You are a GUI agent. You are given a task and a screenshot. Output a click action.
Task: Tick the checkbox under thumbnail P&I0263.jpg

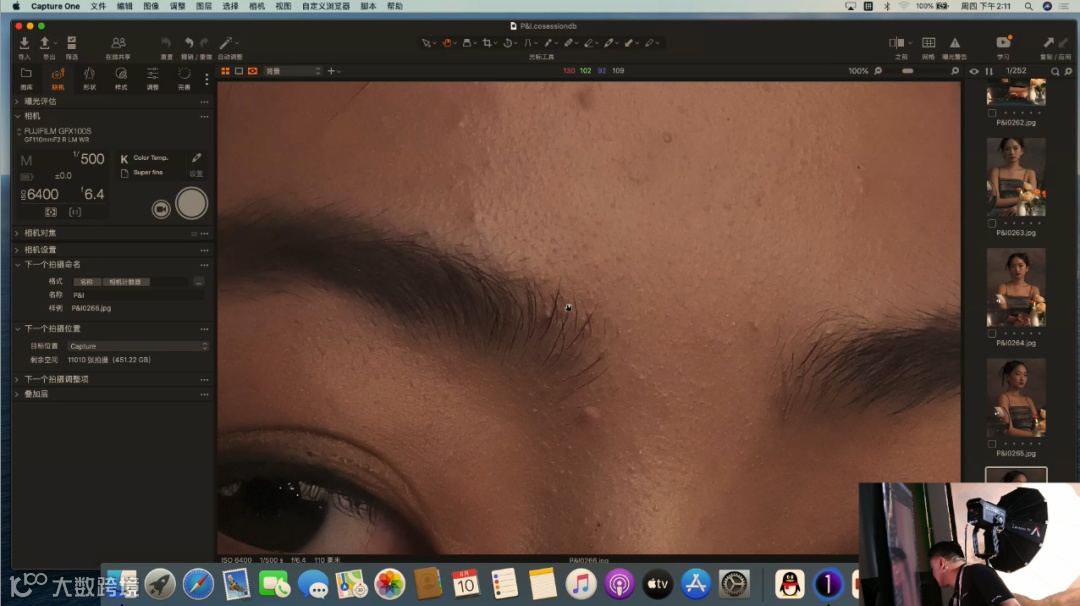(x=992, y=223)
